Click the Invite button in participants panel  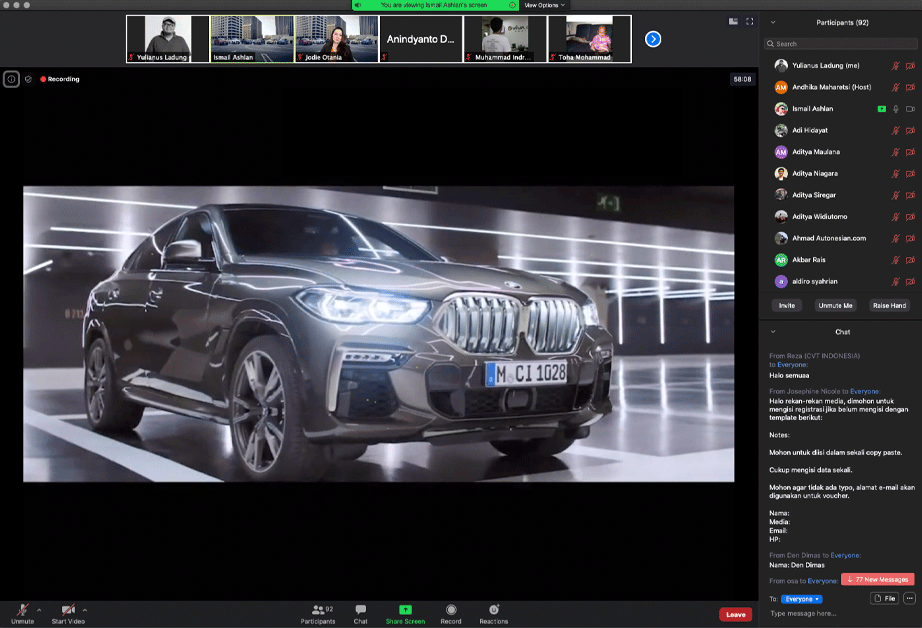[x=787, y=305]
